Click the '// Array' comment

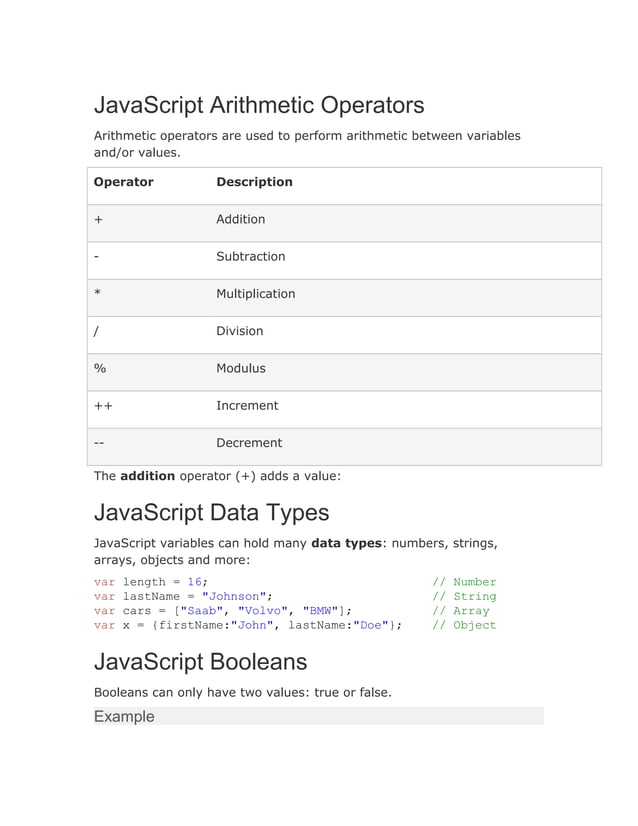pyautogui.click(x=461, y=611)
